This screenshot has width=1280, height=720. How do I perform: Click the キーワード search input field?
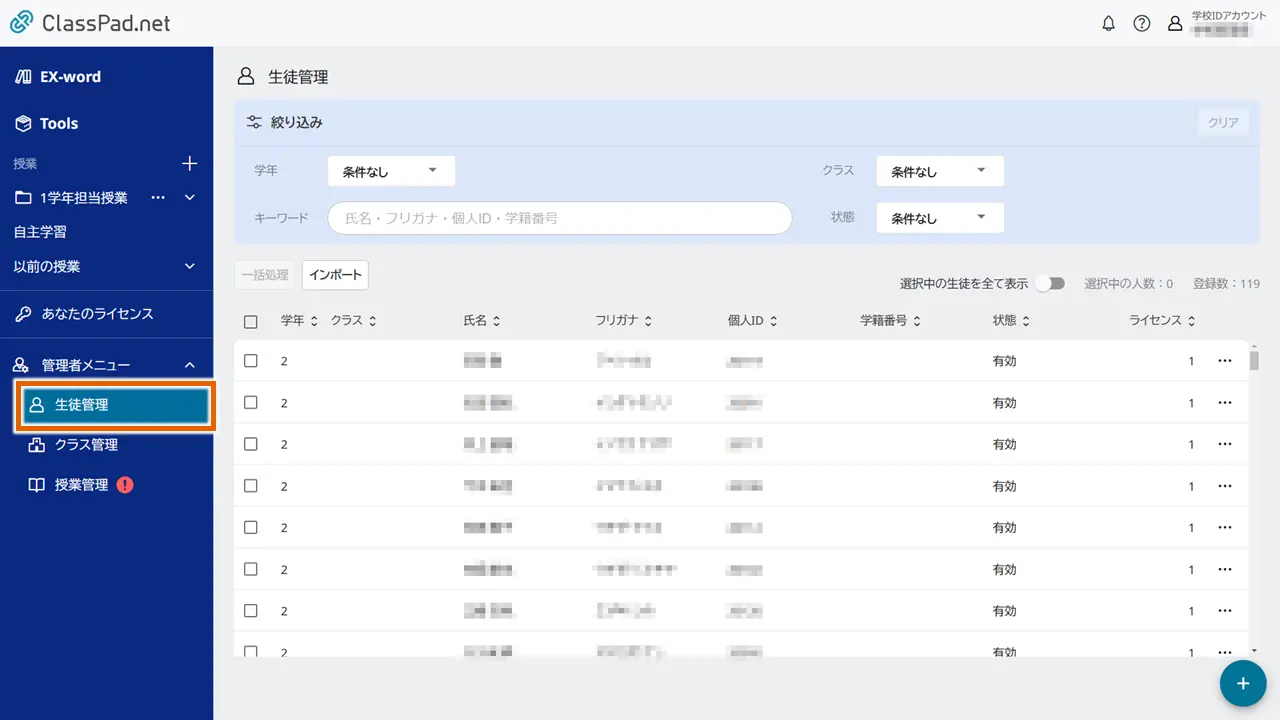559,217
